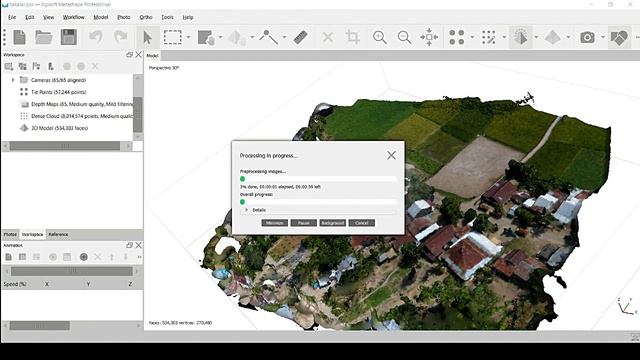Open the Workflow menu
Image resolution: width=640 pixels, height=360 pixels.
point(73,17)
